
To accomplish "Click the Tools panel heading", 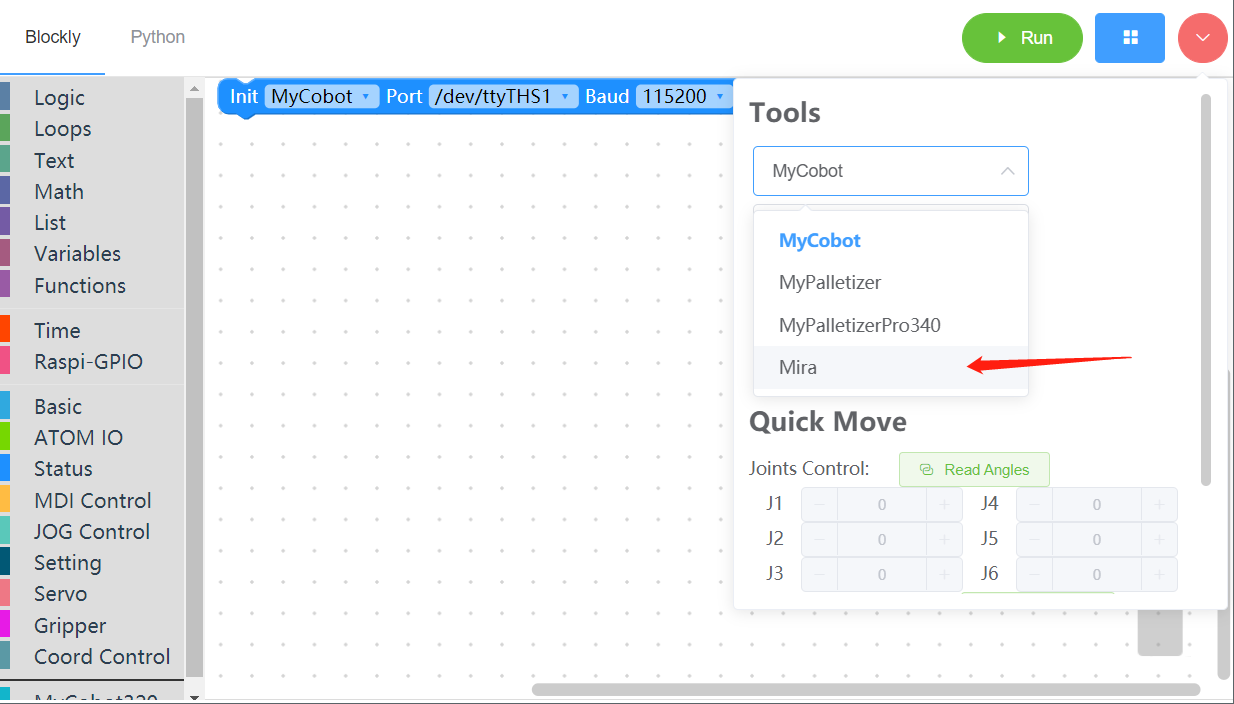I will [785, 113].
